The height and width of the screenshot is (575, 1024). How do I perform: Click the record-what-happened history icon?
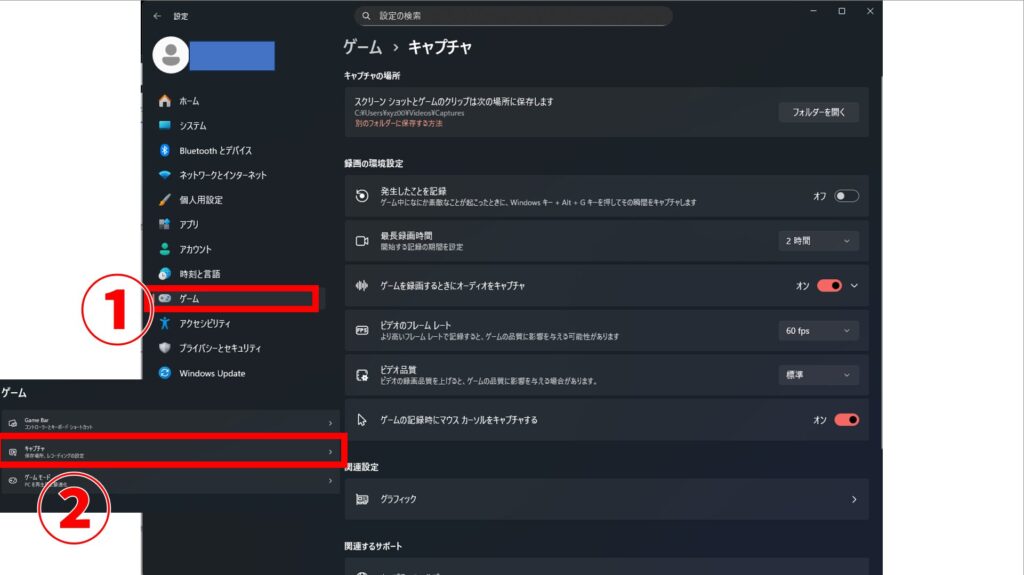pos(362,196)
